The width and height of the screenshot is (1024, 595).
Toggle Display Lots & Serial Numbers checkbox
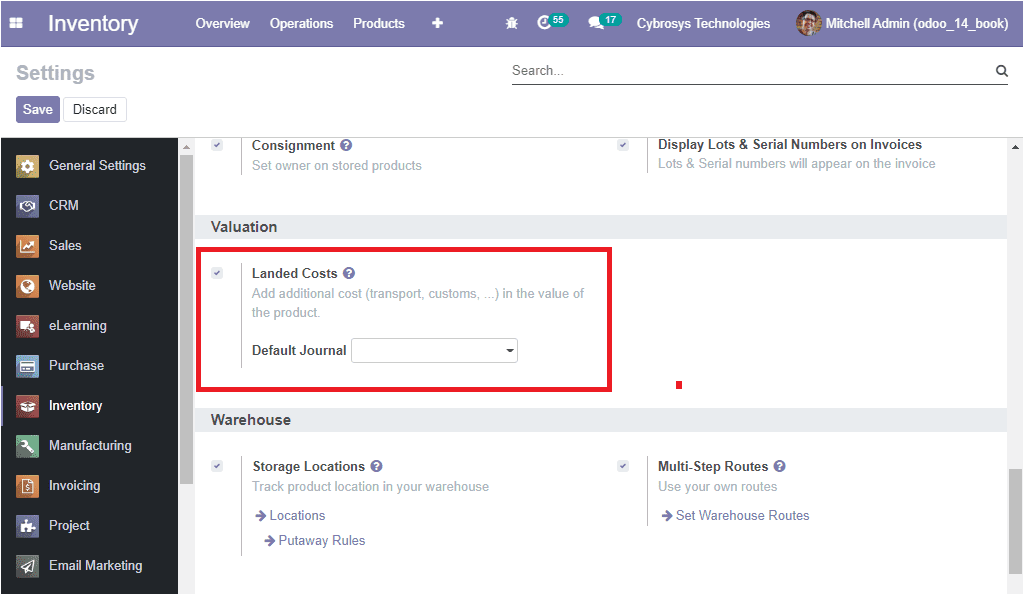[x=623, y=145]
